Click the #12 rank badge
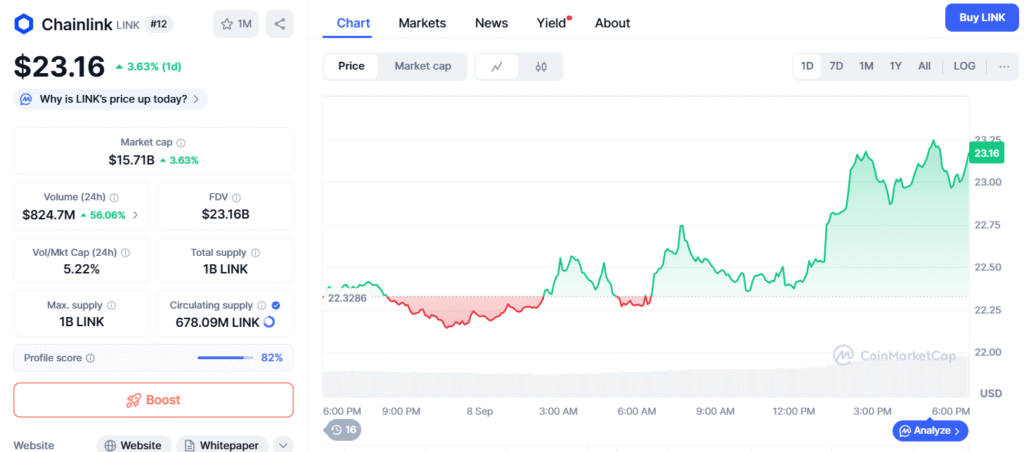The height and width of the screenshot is (452, 1024). click(158, 24)
